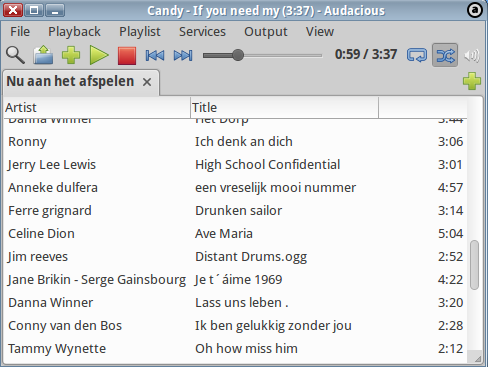Click the playlist vertical scrollbar thumb

tap(474, 265)
